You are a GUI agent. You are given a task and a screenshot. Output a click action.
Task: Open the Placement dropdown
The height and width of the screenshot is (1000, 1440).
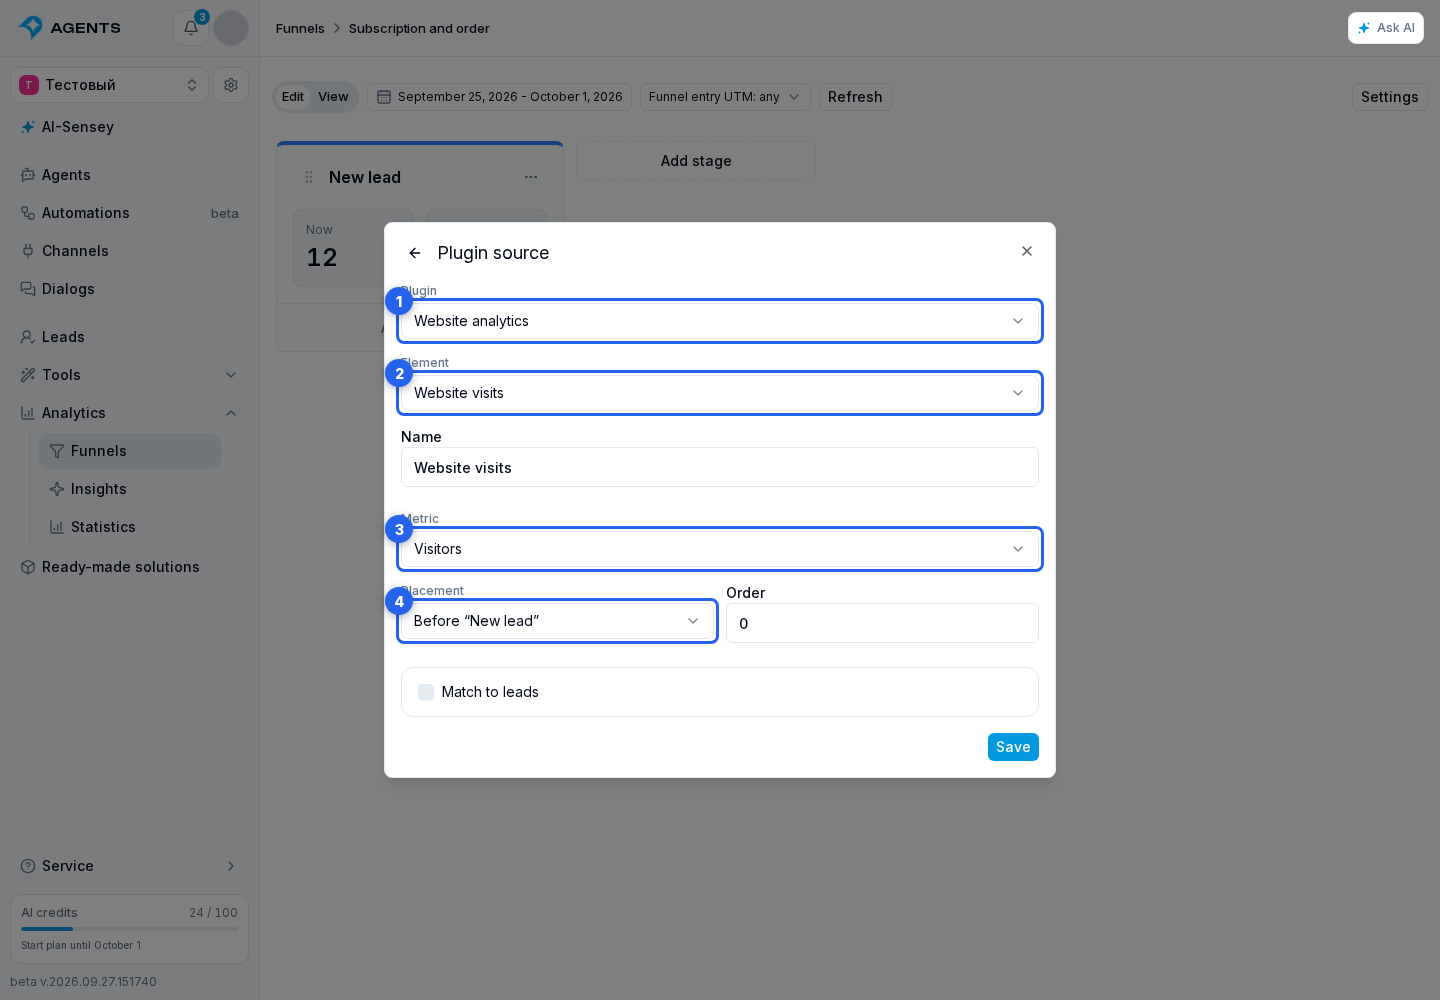tap(557, 621)
